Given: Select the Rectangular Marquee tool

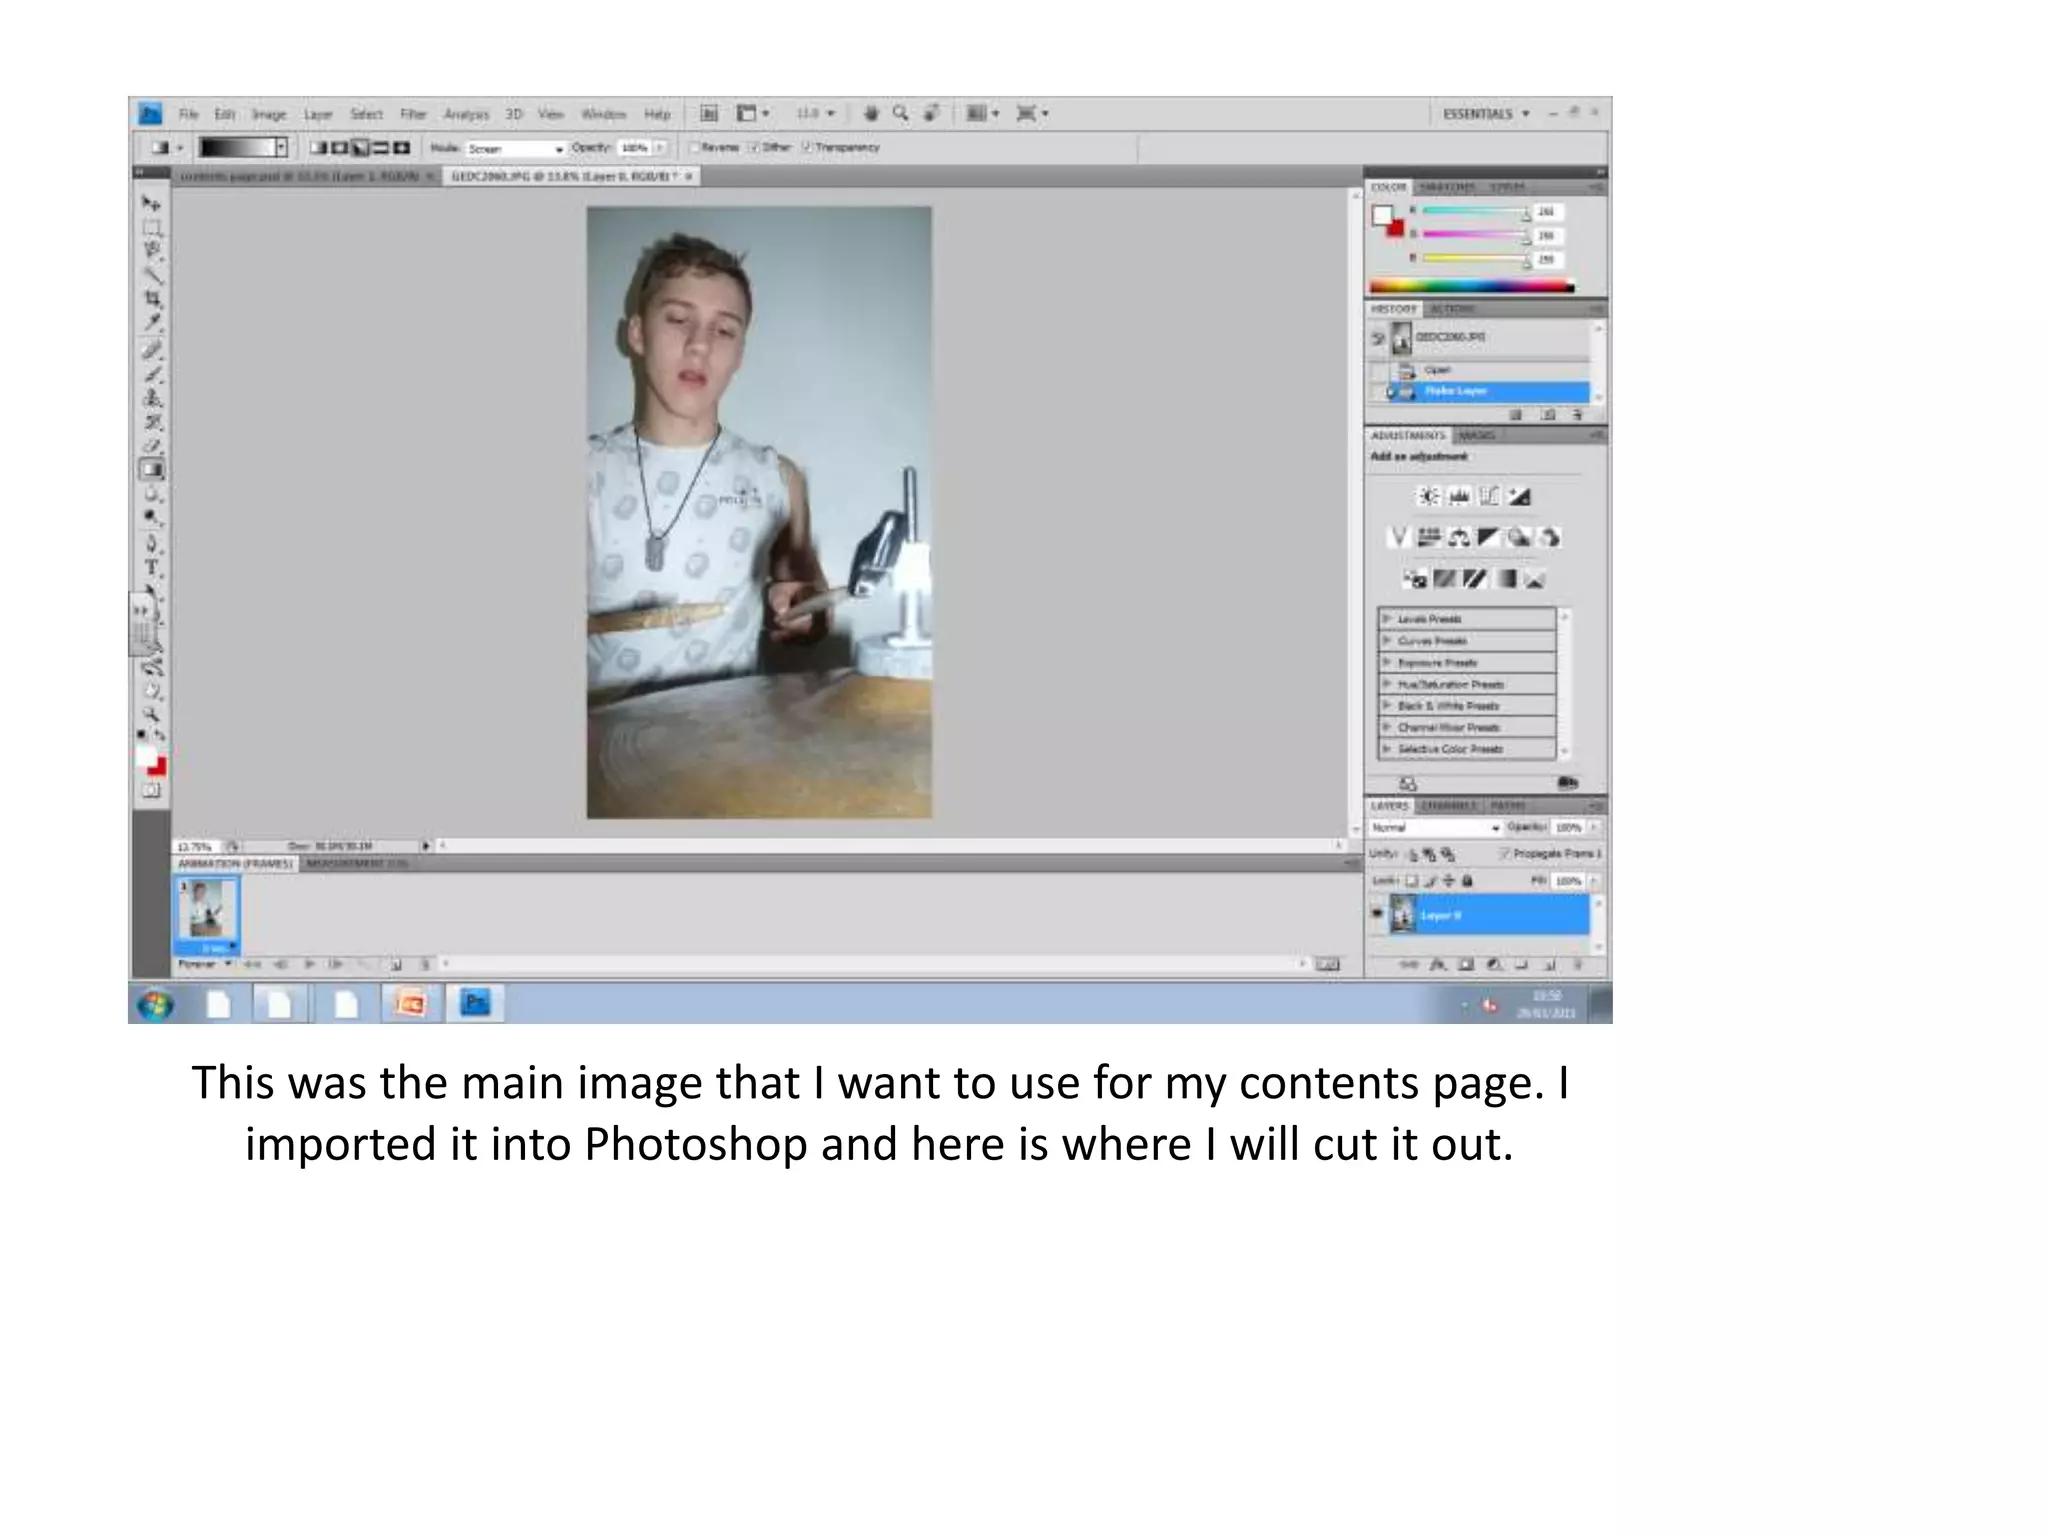Looking at the screenshot, I should [151, 228].
